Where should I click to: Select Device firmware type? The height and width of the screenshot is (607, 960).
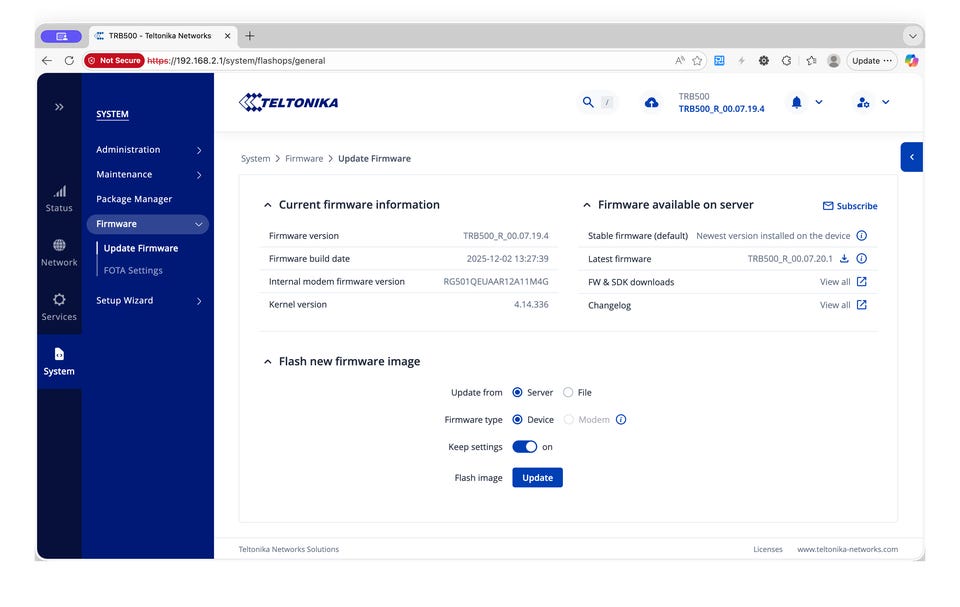[517, 420]
